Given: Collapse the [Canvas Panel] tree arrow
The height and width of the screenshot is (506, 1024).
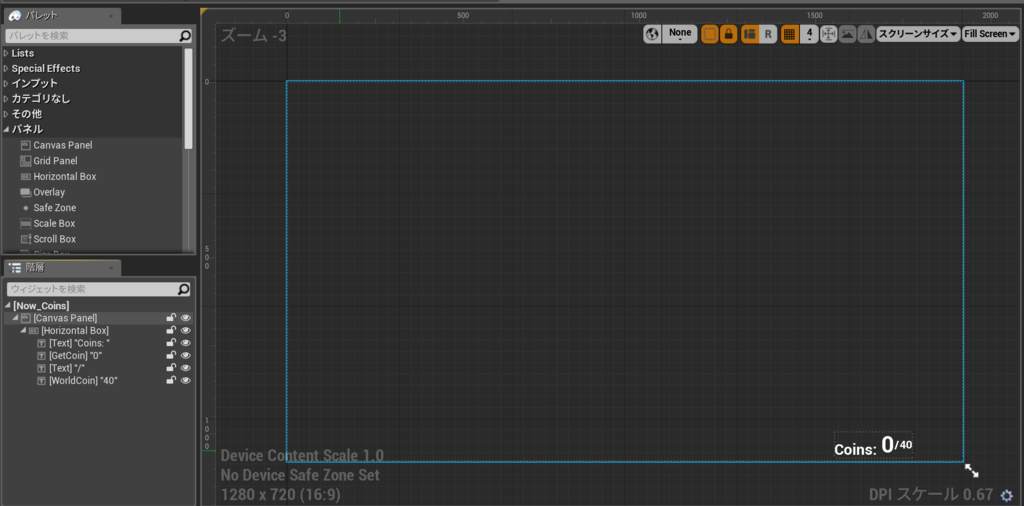Looking at the screenshot, I should pos(15,318).
